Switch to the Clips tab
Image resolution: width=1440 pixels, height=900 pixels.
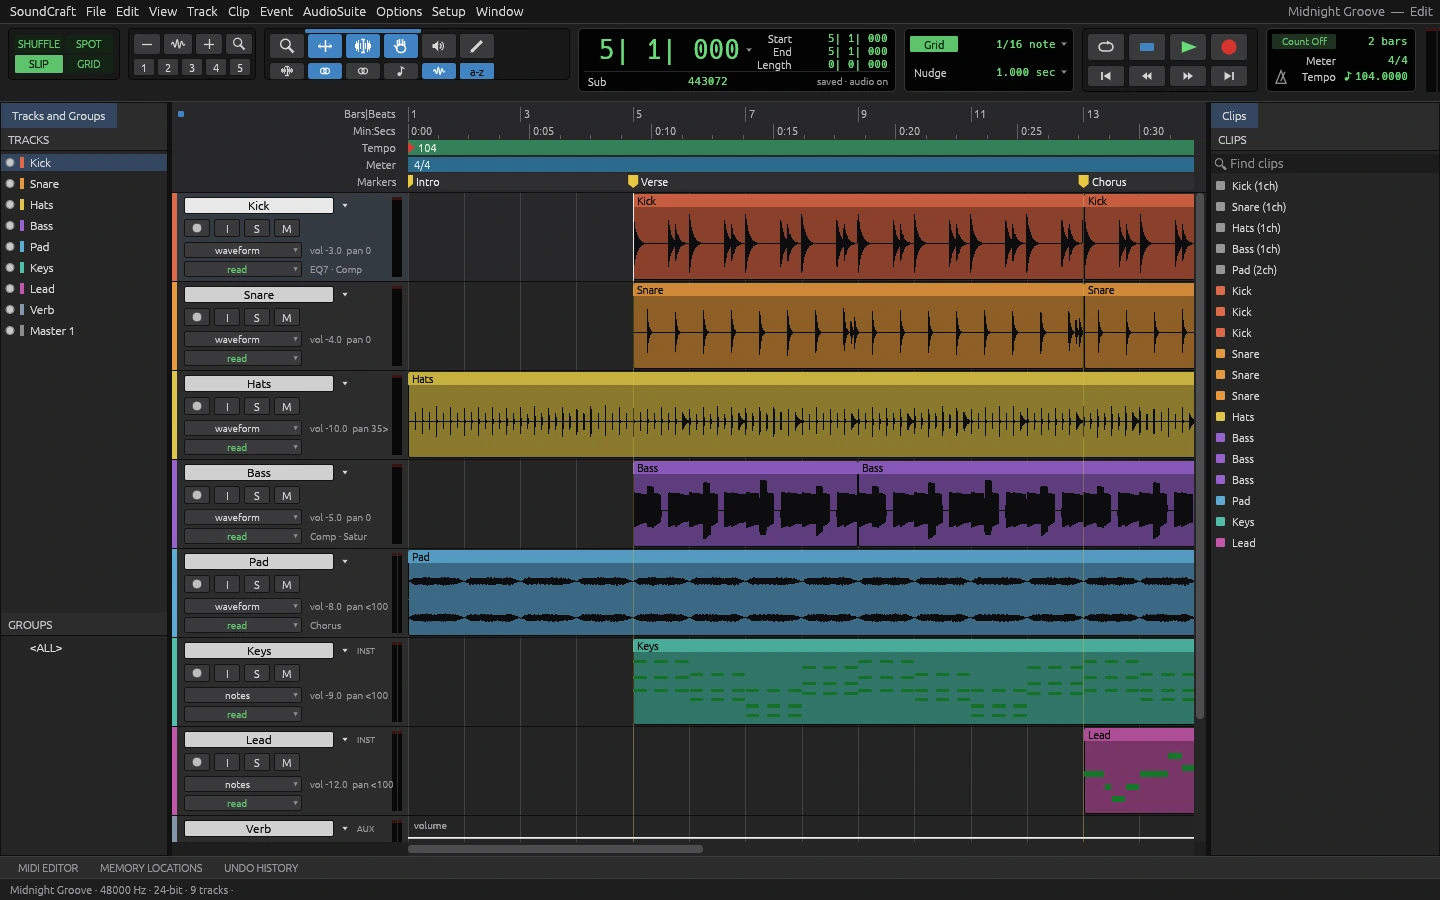[1234, 116]
